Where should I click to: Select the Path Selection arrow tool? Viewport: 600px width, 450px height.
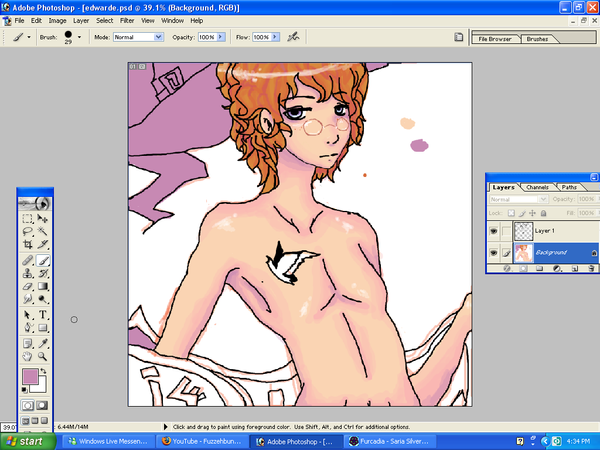click(28, 315)
